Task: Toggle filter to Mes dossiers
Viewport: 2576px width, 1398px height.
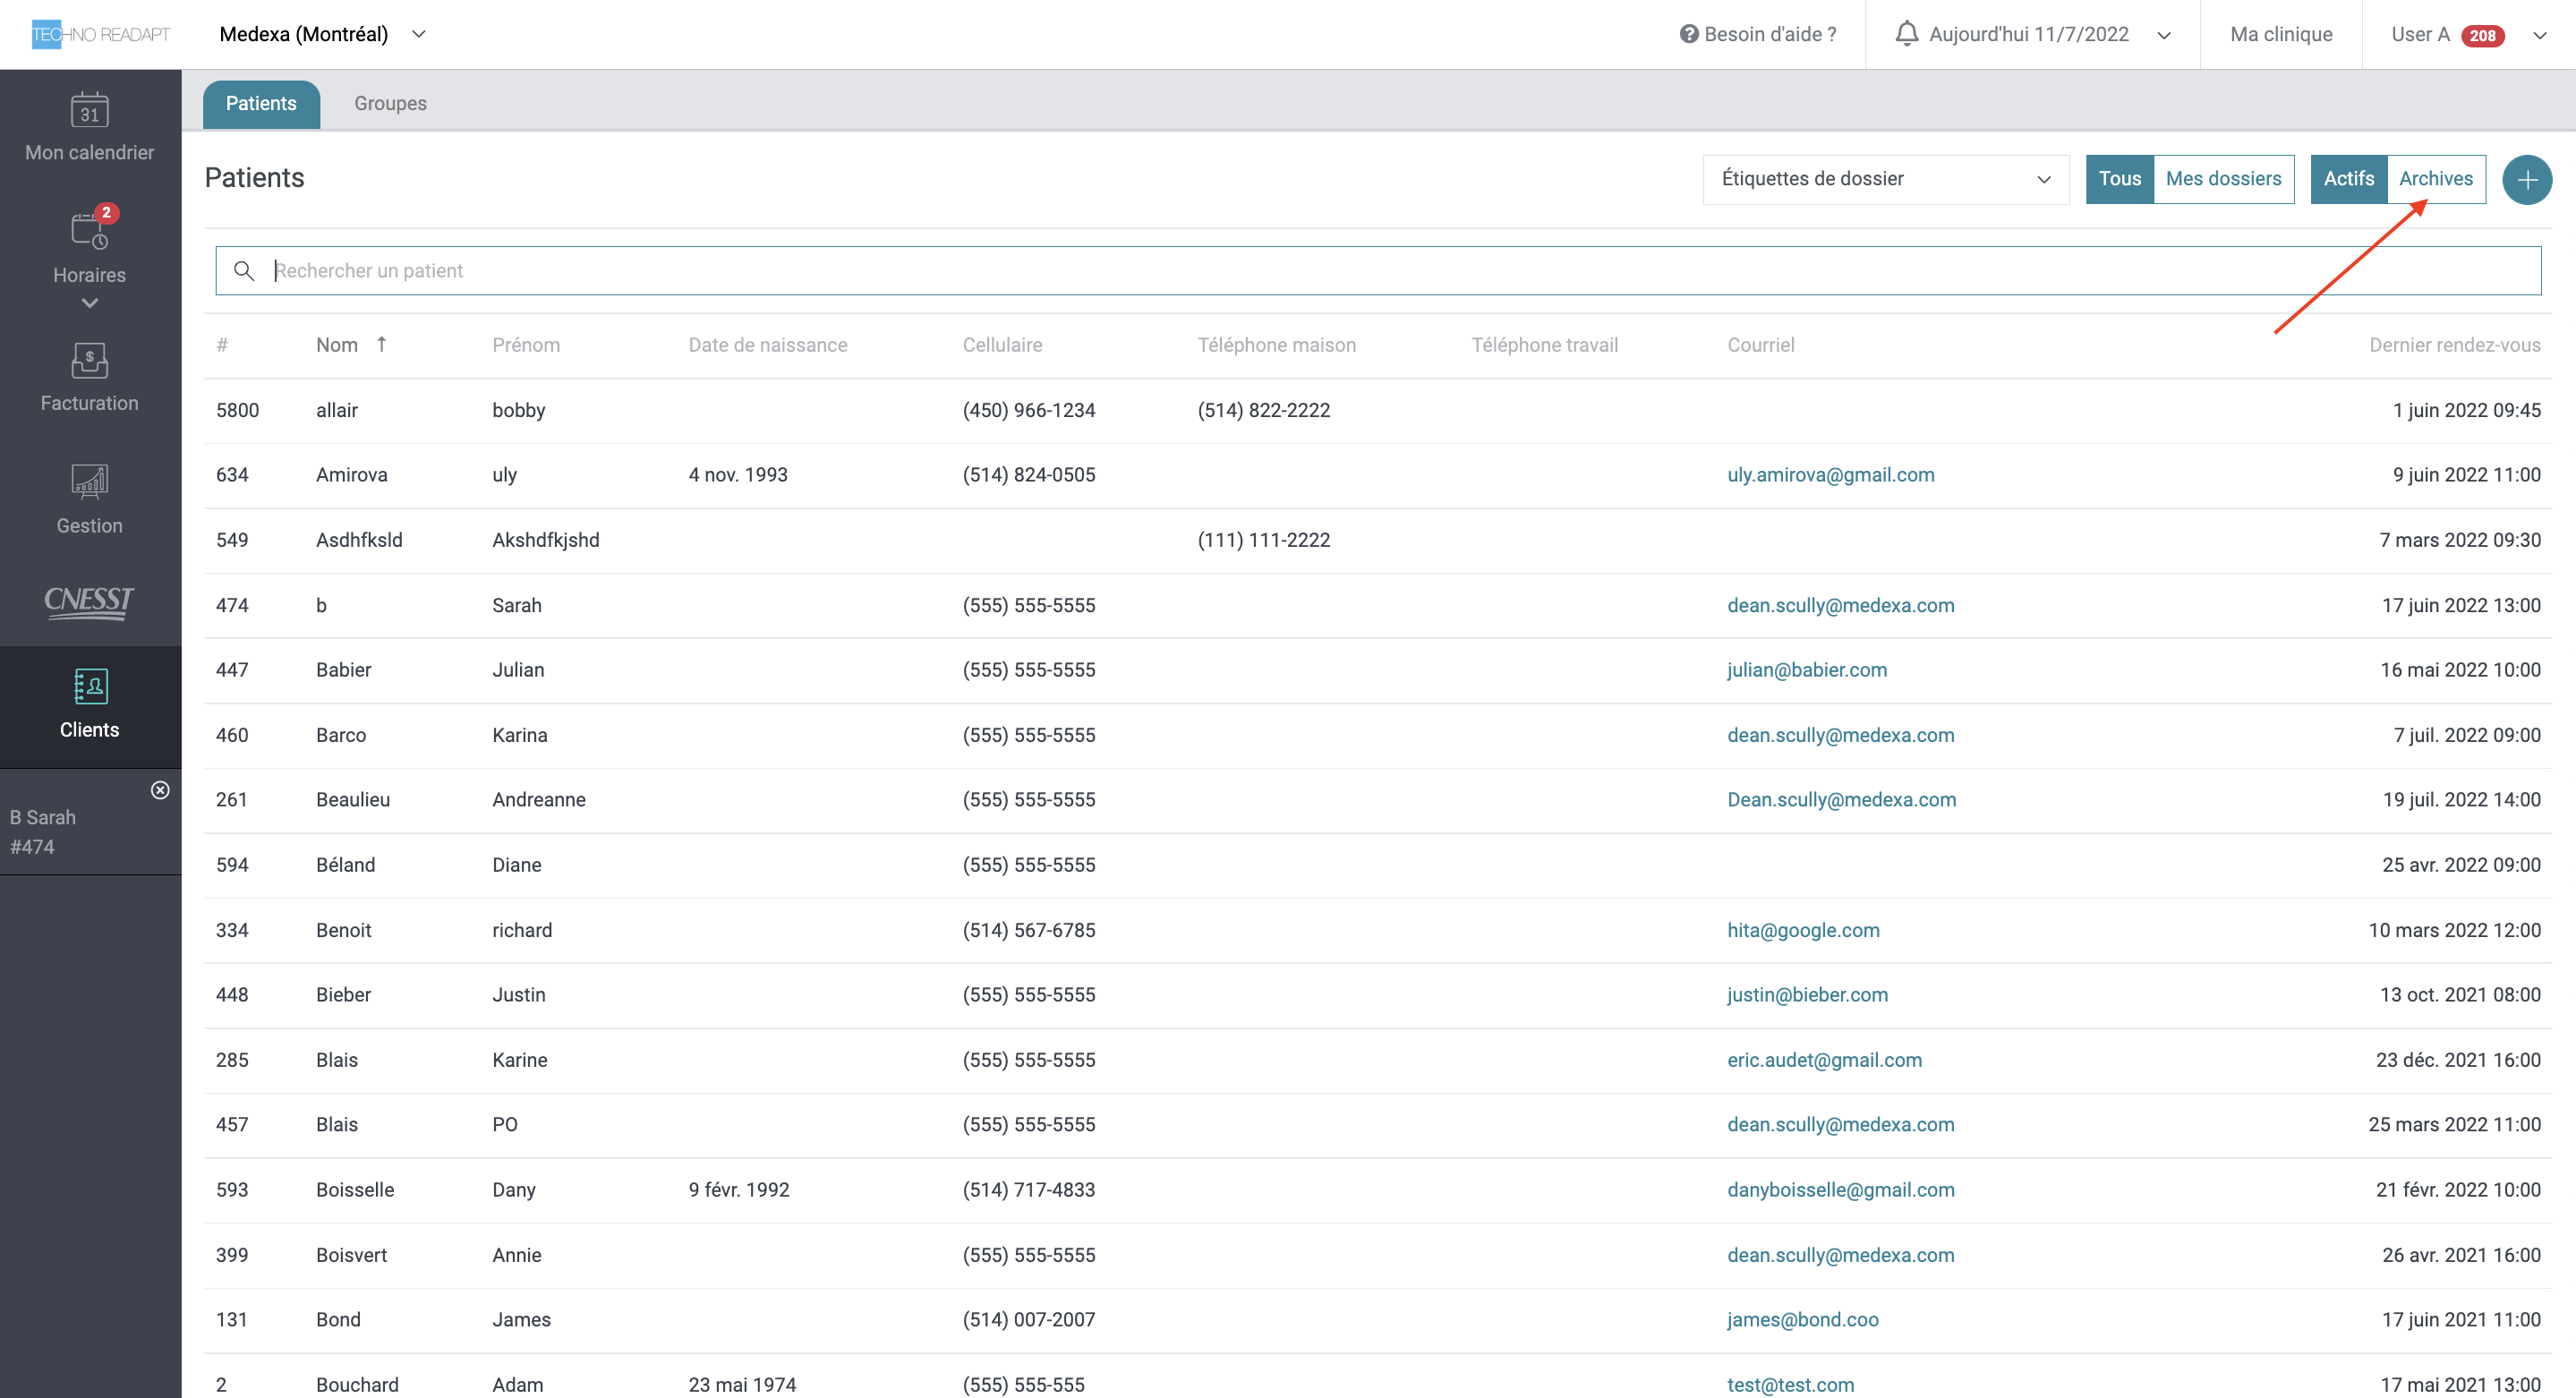Action: [2222, 179]
